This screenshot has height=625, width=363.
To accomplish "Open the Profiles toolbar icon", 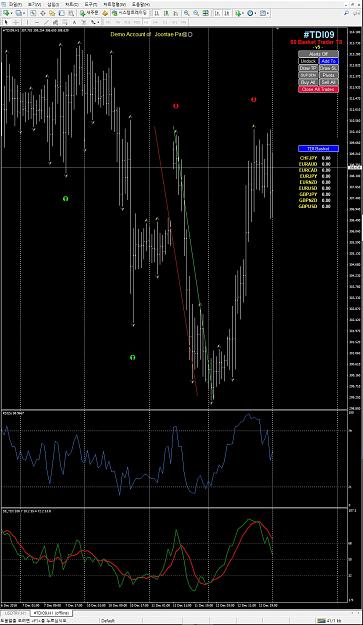I will click(18, 13).
